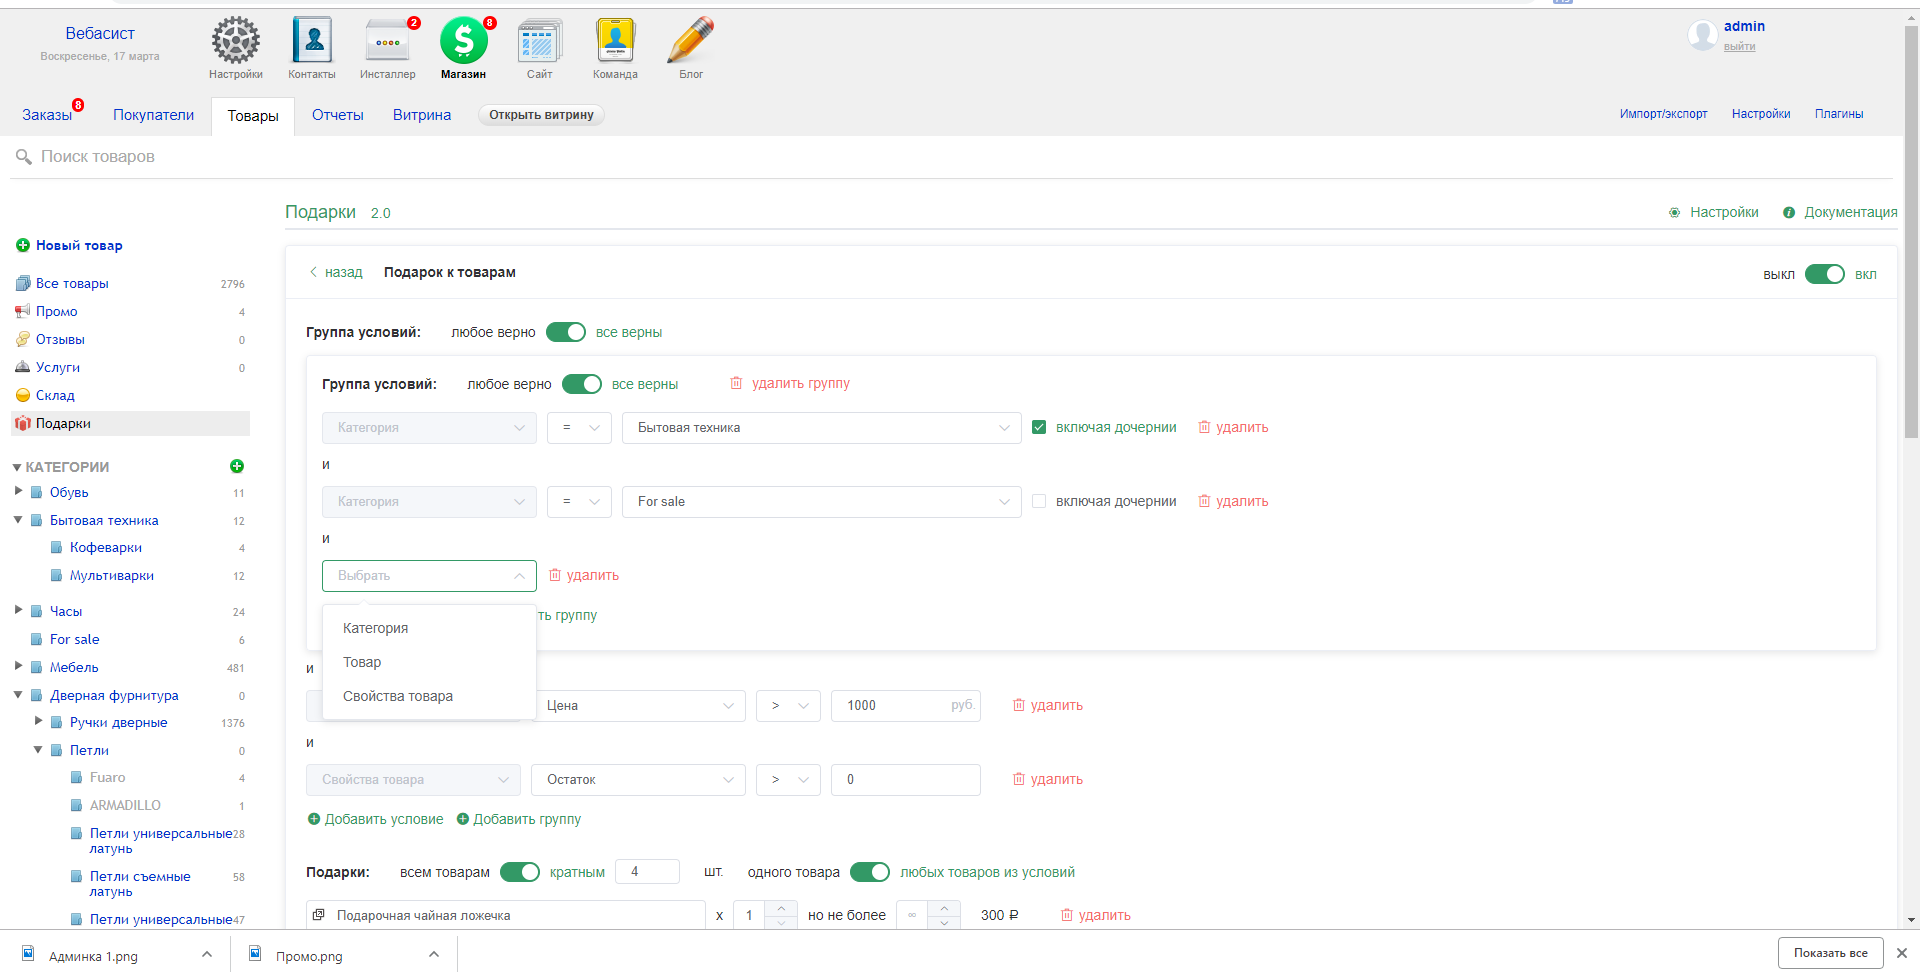The height and width of the screenshot is (978, 1920).
Task: Expand the Обувь category tree node
Action: 19,491
